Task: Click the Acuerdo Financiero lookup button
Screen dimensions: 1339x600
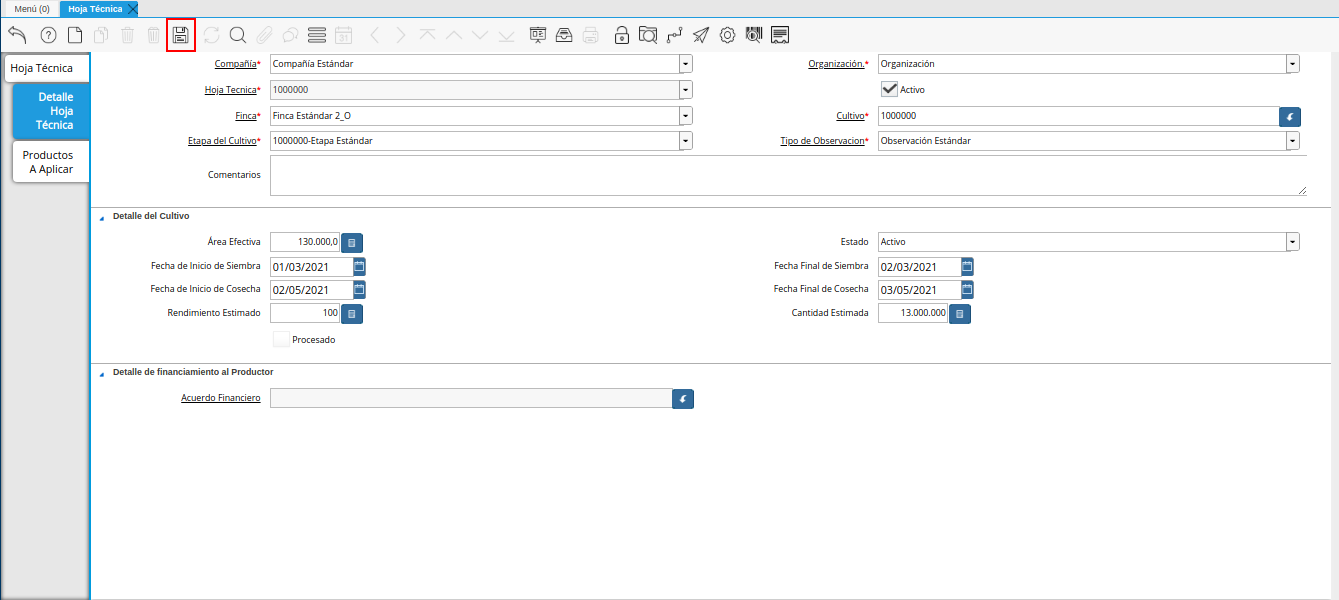Action: tap(683, 399)
